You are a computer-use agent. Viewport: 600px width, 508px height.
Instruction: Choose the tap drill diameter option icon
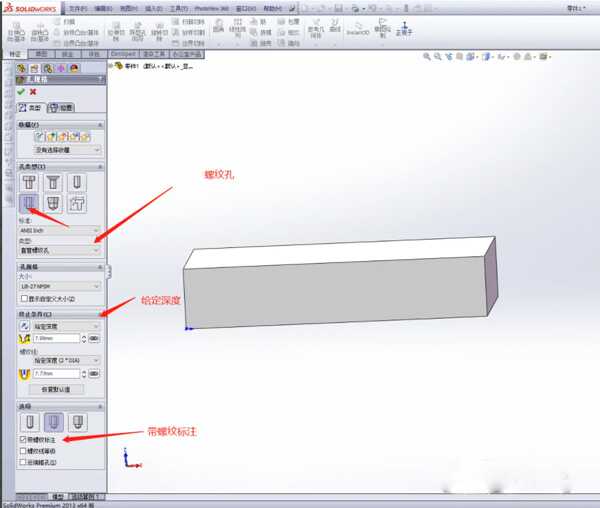(x=30, y=422)
